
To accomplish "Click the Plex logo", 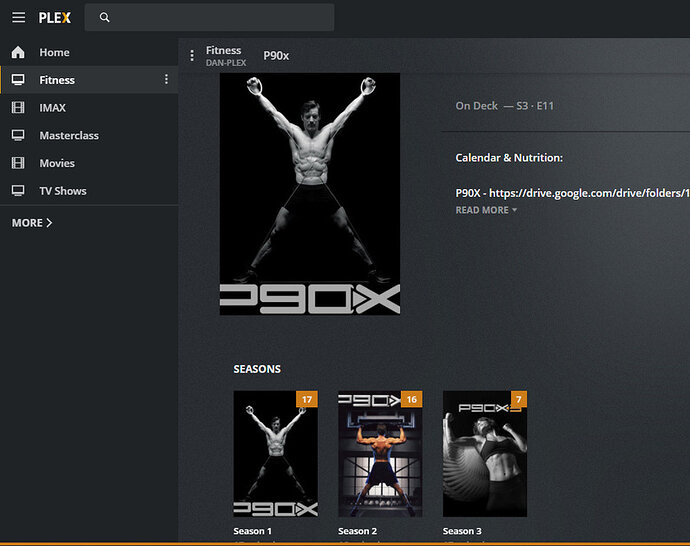I will point(55,18).
